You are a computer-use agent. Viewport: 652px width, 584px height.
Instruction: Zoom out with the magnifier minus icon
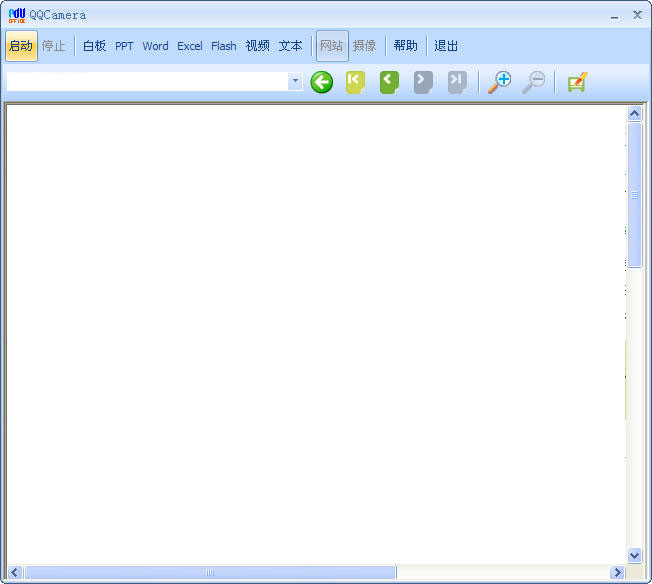tap(534, 82)
